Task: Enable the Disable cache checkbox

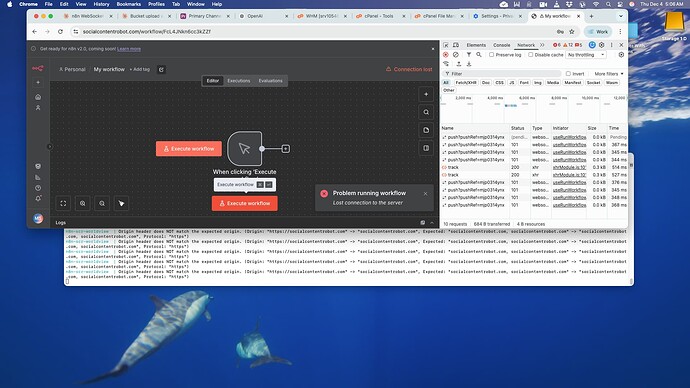Action: coord(531,55)
